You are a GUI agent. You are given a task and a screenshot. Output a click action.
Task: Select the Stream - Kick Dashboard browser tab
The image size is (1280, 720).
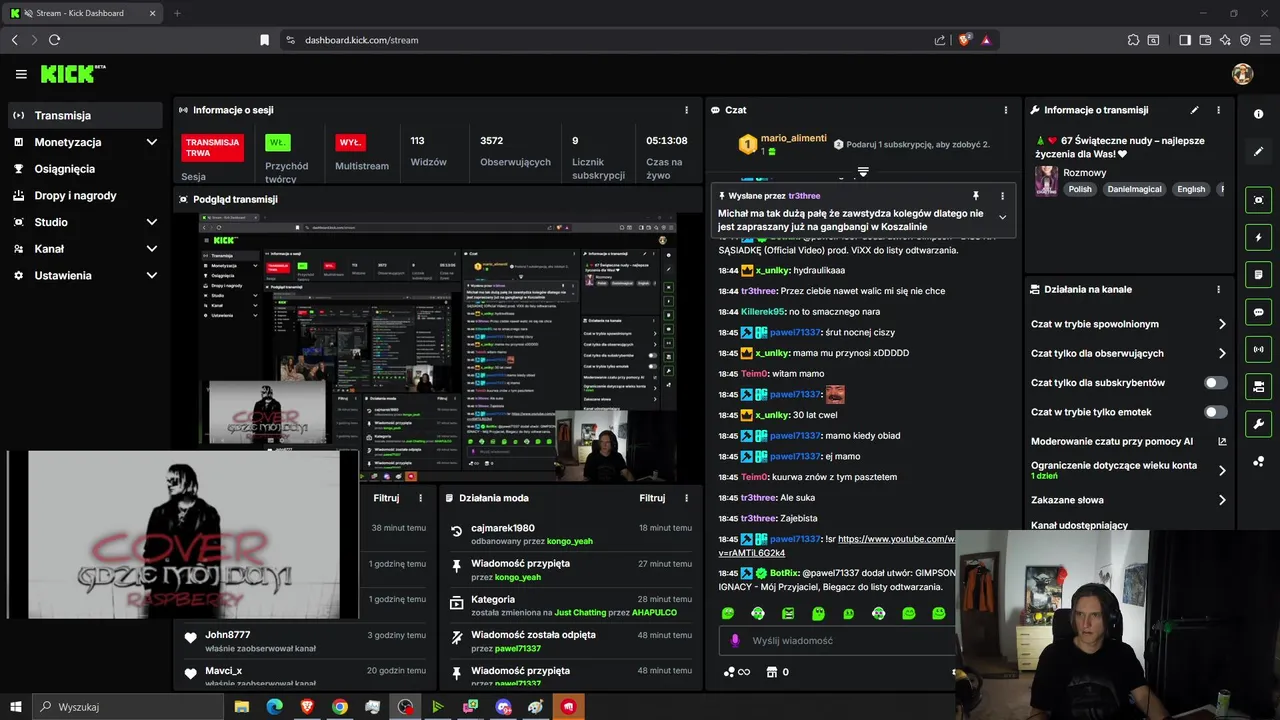(x=83, y=13)
